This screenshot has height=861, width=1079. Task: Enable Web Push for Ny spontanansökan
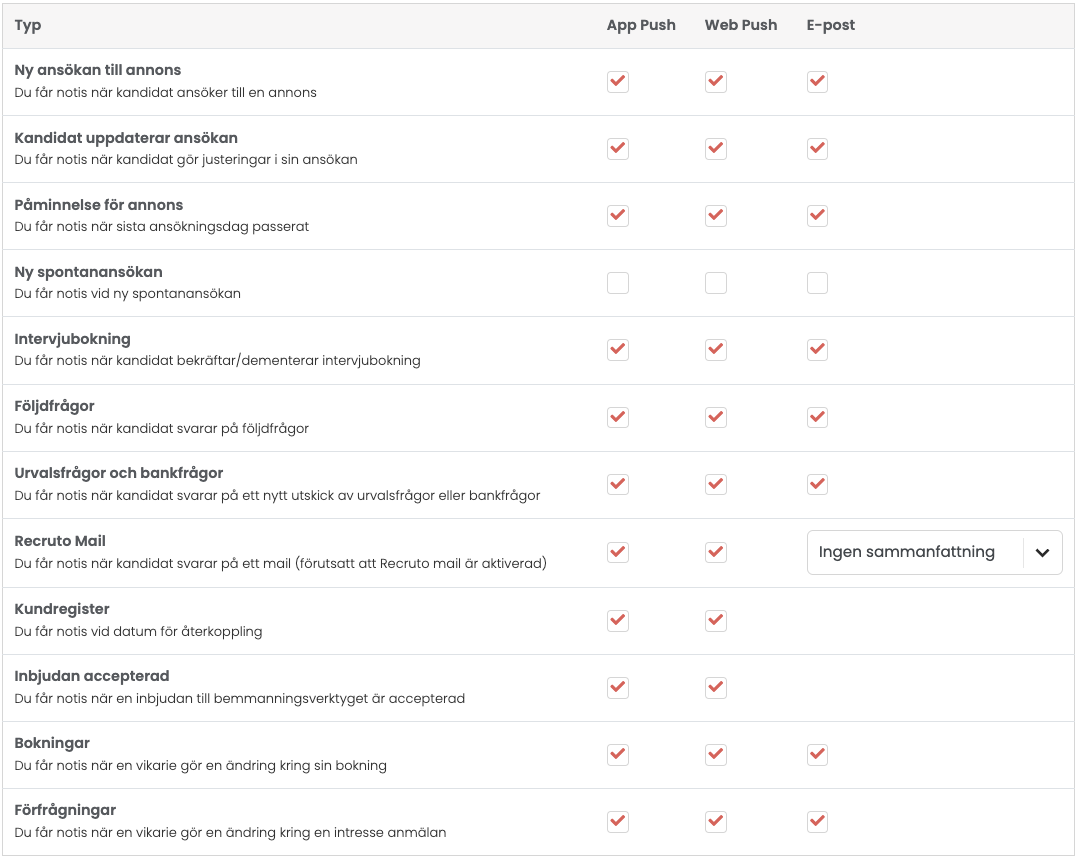pyautogui.click(x=716, y=283)
